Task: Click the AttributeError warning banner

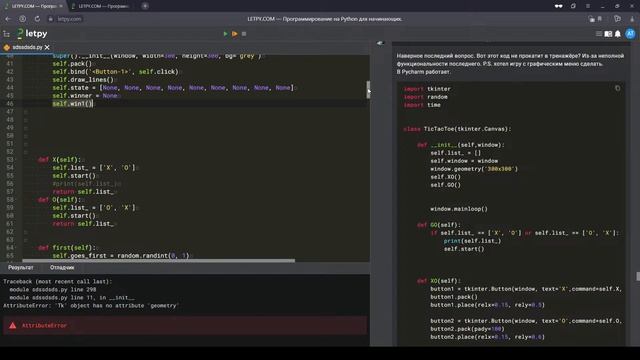Action: [185, 326]
